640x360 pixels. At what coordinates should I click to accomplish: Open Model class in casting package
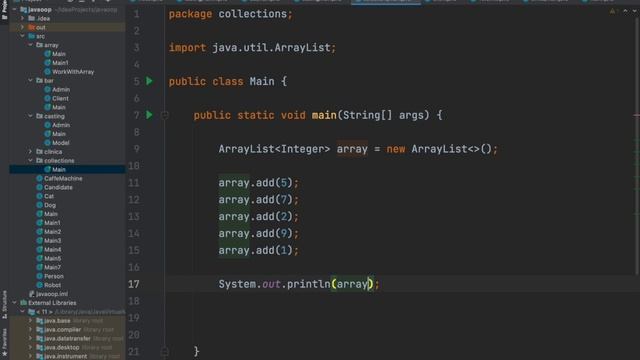pos(60,143)
